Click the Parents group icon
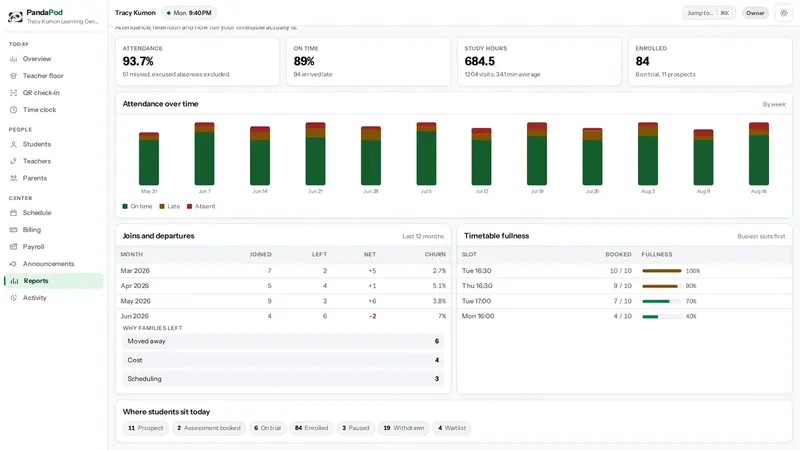Viewport: 800px width, 450px height. coord(13,178)
